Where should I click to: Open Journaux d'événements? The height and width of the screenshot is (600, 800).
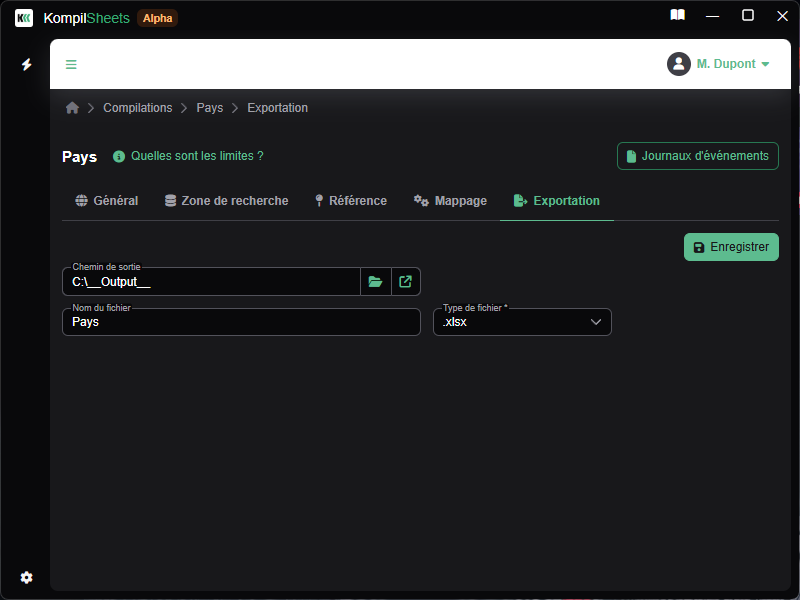(697, 156)
